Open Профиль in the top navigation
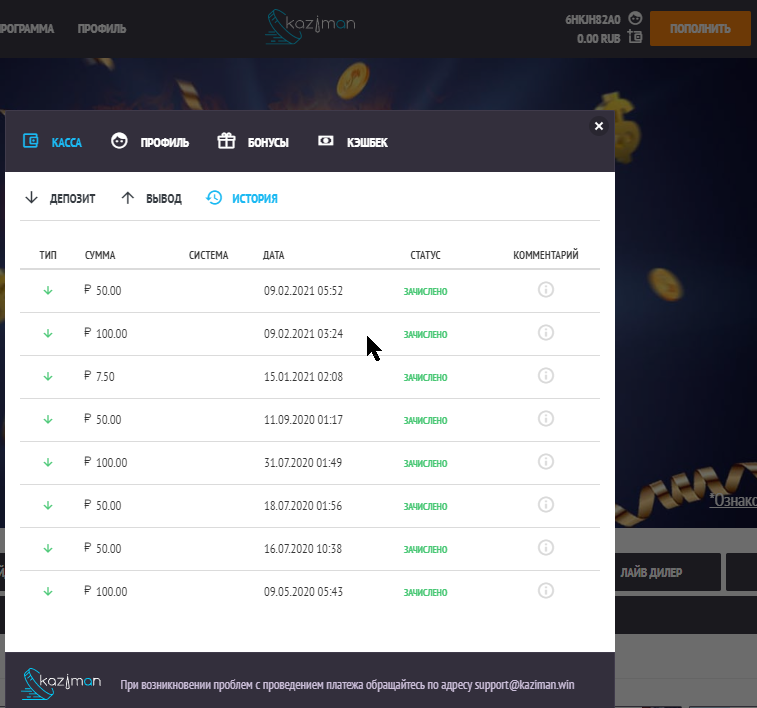Screen dimensions: 757x708 click(102, 29)
